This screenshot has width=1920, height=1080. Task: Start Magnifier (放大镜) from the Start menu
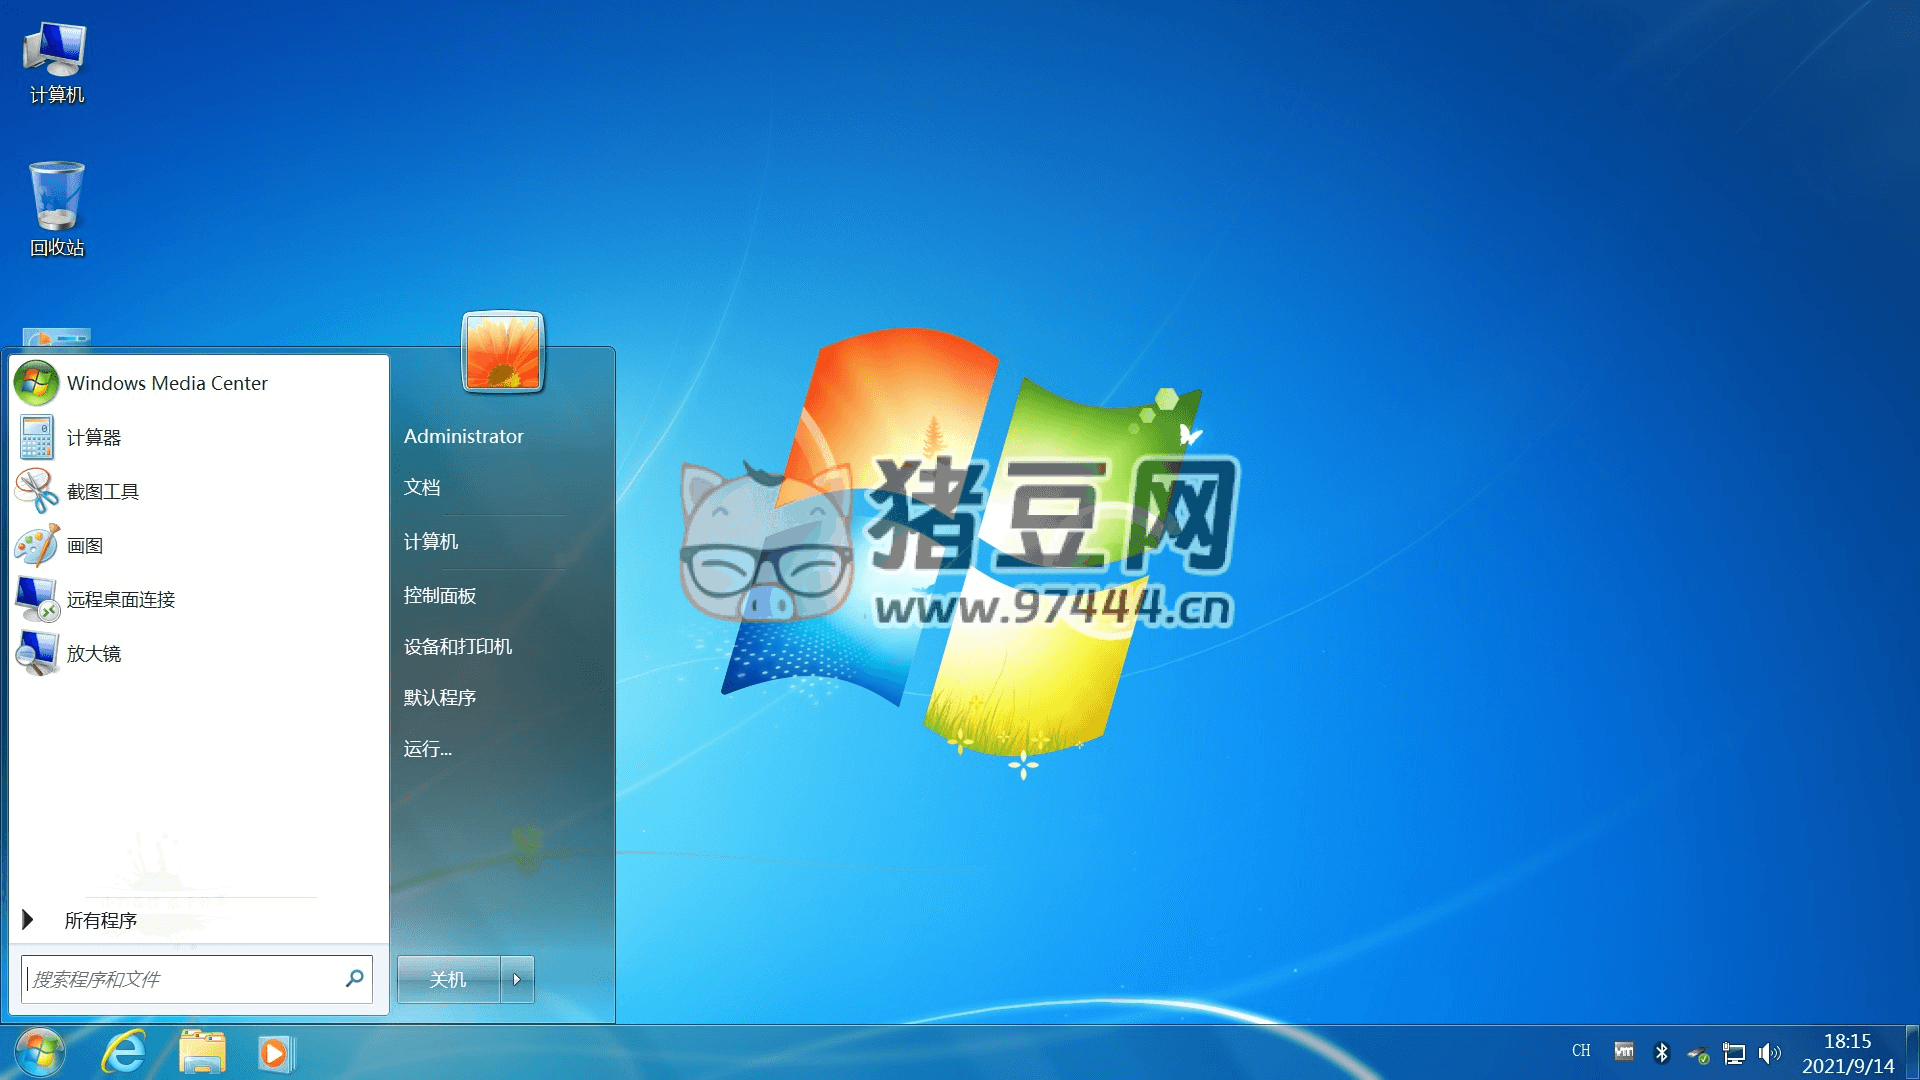coord(92,654)
